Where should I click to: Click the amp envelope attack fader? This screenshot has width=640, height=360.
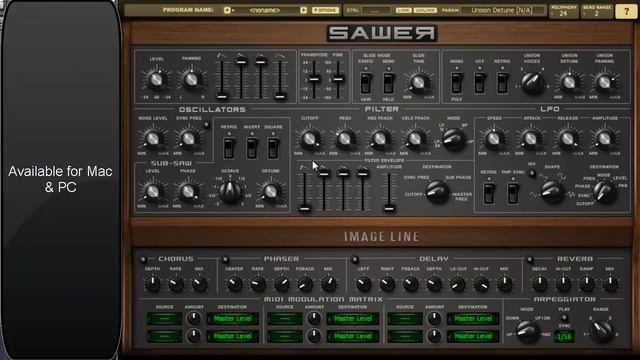click(x=222, y=97)
